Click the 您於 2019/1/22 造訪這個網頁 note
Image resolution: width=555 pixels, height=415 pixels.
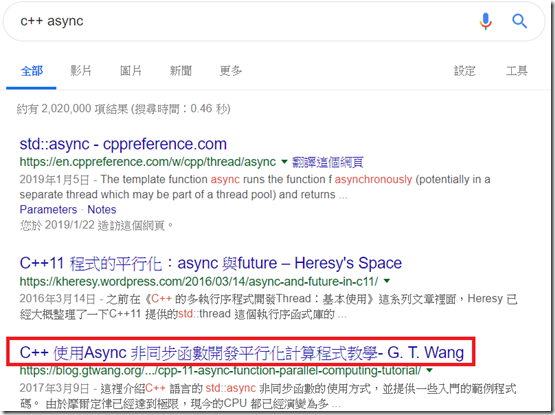[96, 225]
